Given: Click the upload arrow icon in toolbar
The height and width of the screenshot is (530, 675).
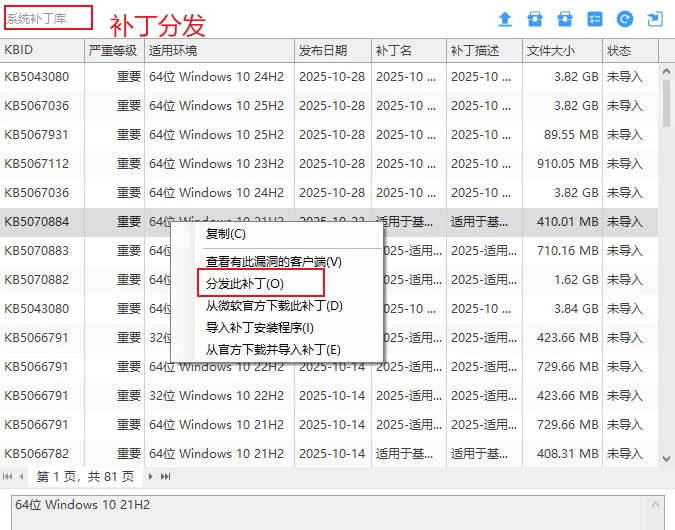Looking at the screenshot, I should (x=505, y=19).
